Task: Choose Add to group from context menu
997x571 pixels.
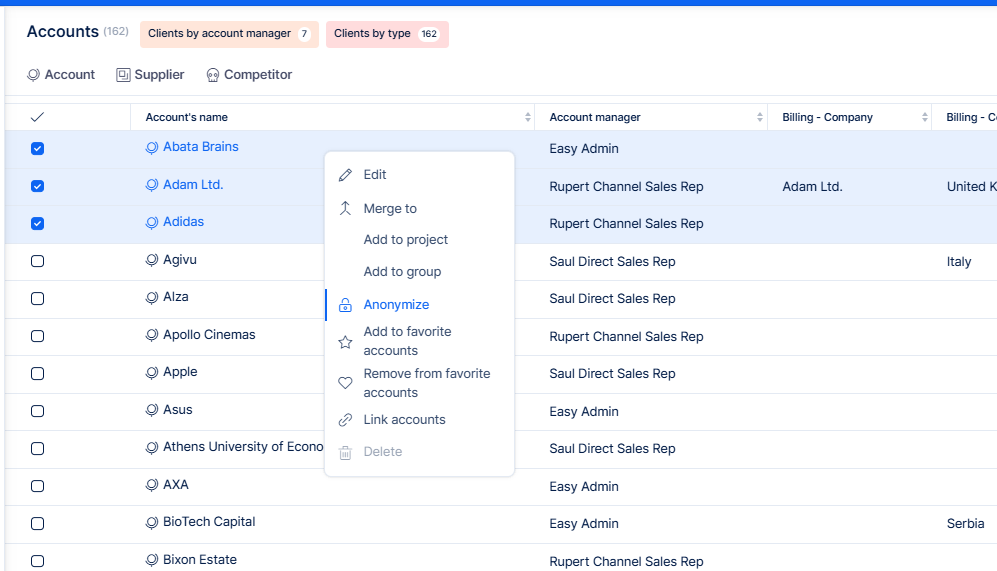Action: click(402, 272)
